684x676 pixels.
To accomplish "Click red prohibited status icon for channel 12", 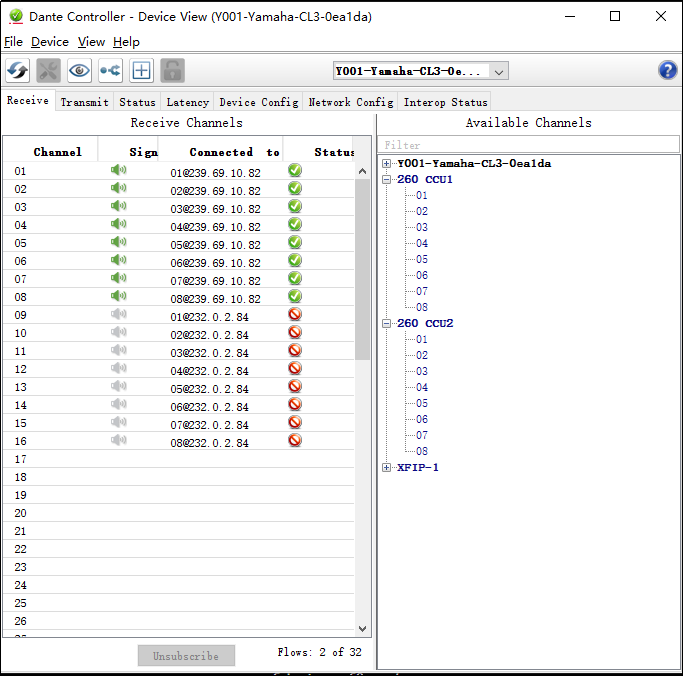I will pyautogui.click(x=295, y=368).
